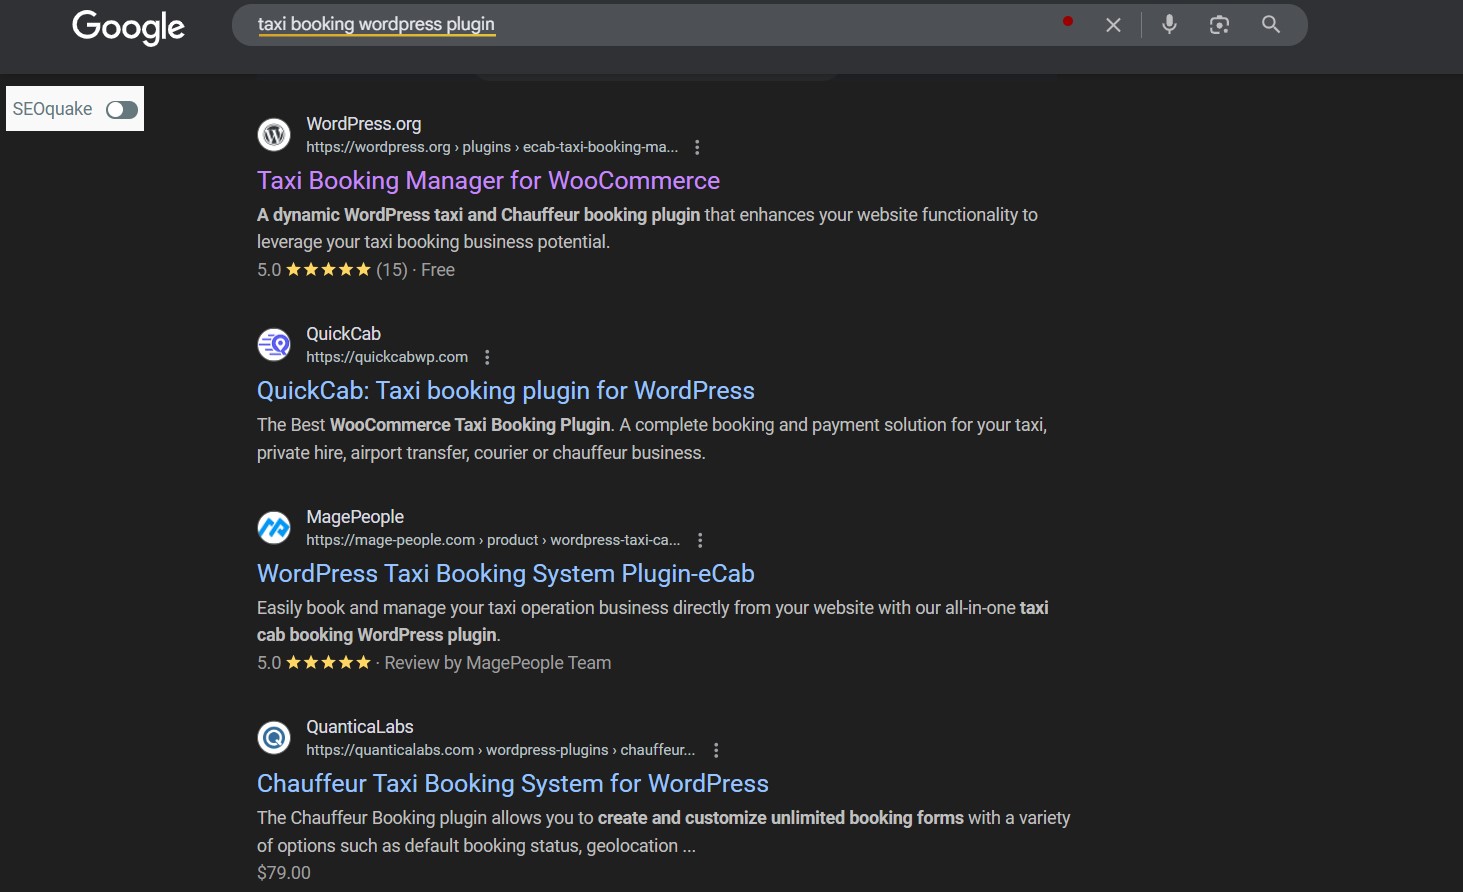Open the three-dot menu for QuanticaLabs result

[716, 750]
